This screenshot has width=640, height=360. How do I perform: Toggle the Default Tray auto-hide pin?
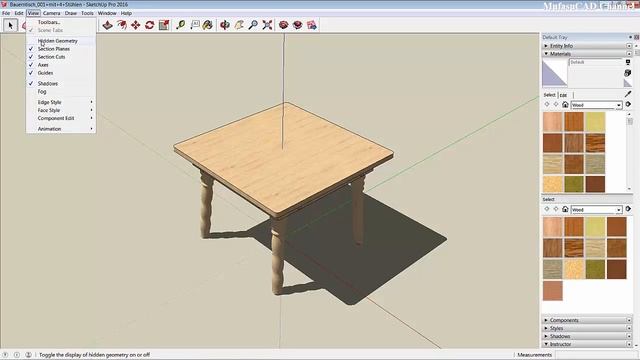631,37
